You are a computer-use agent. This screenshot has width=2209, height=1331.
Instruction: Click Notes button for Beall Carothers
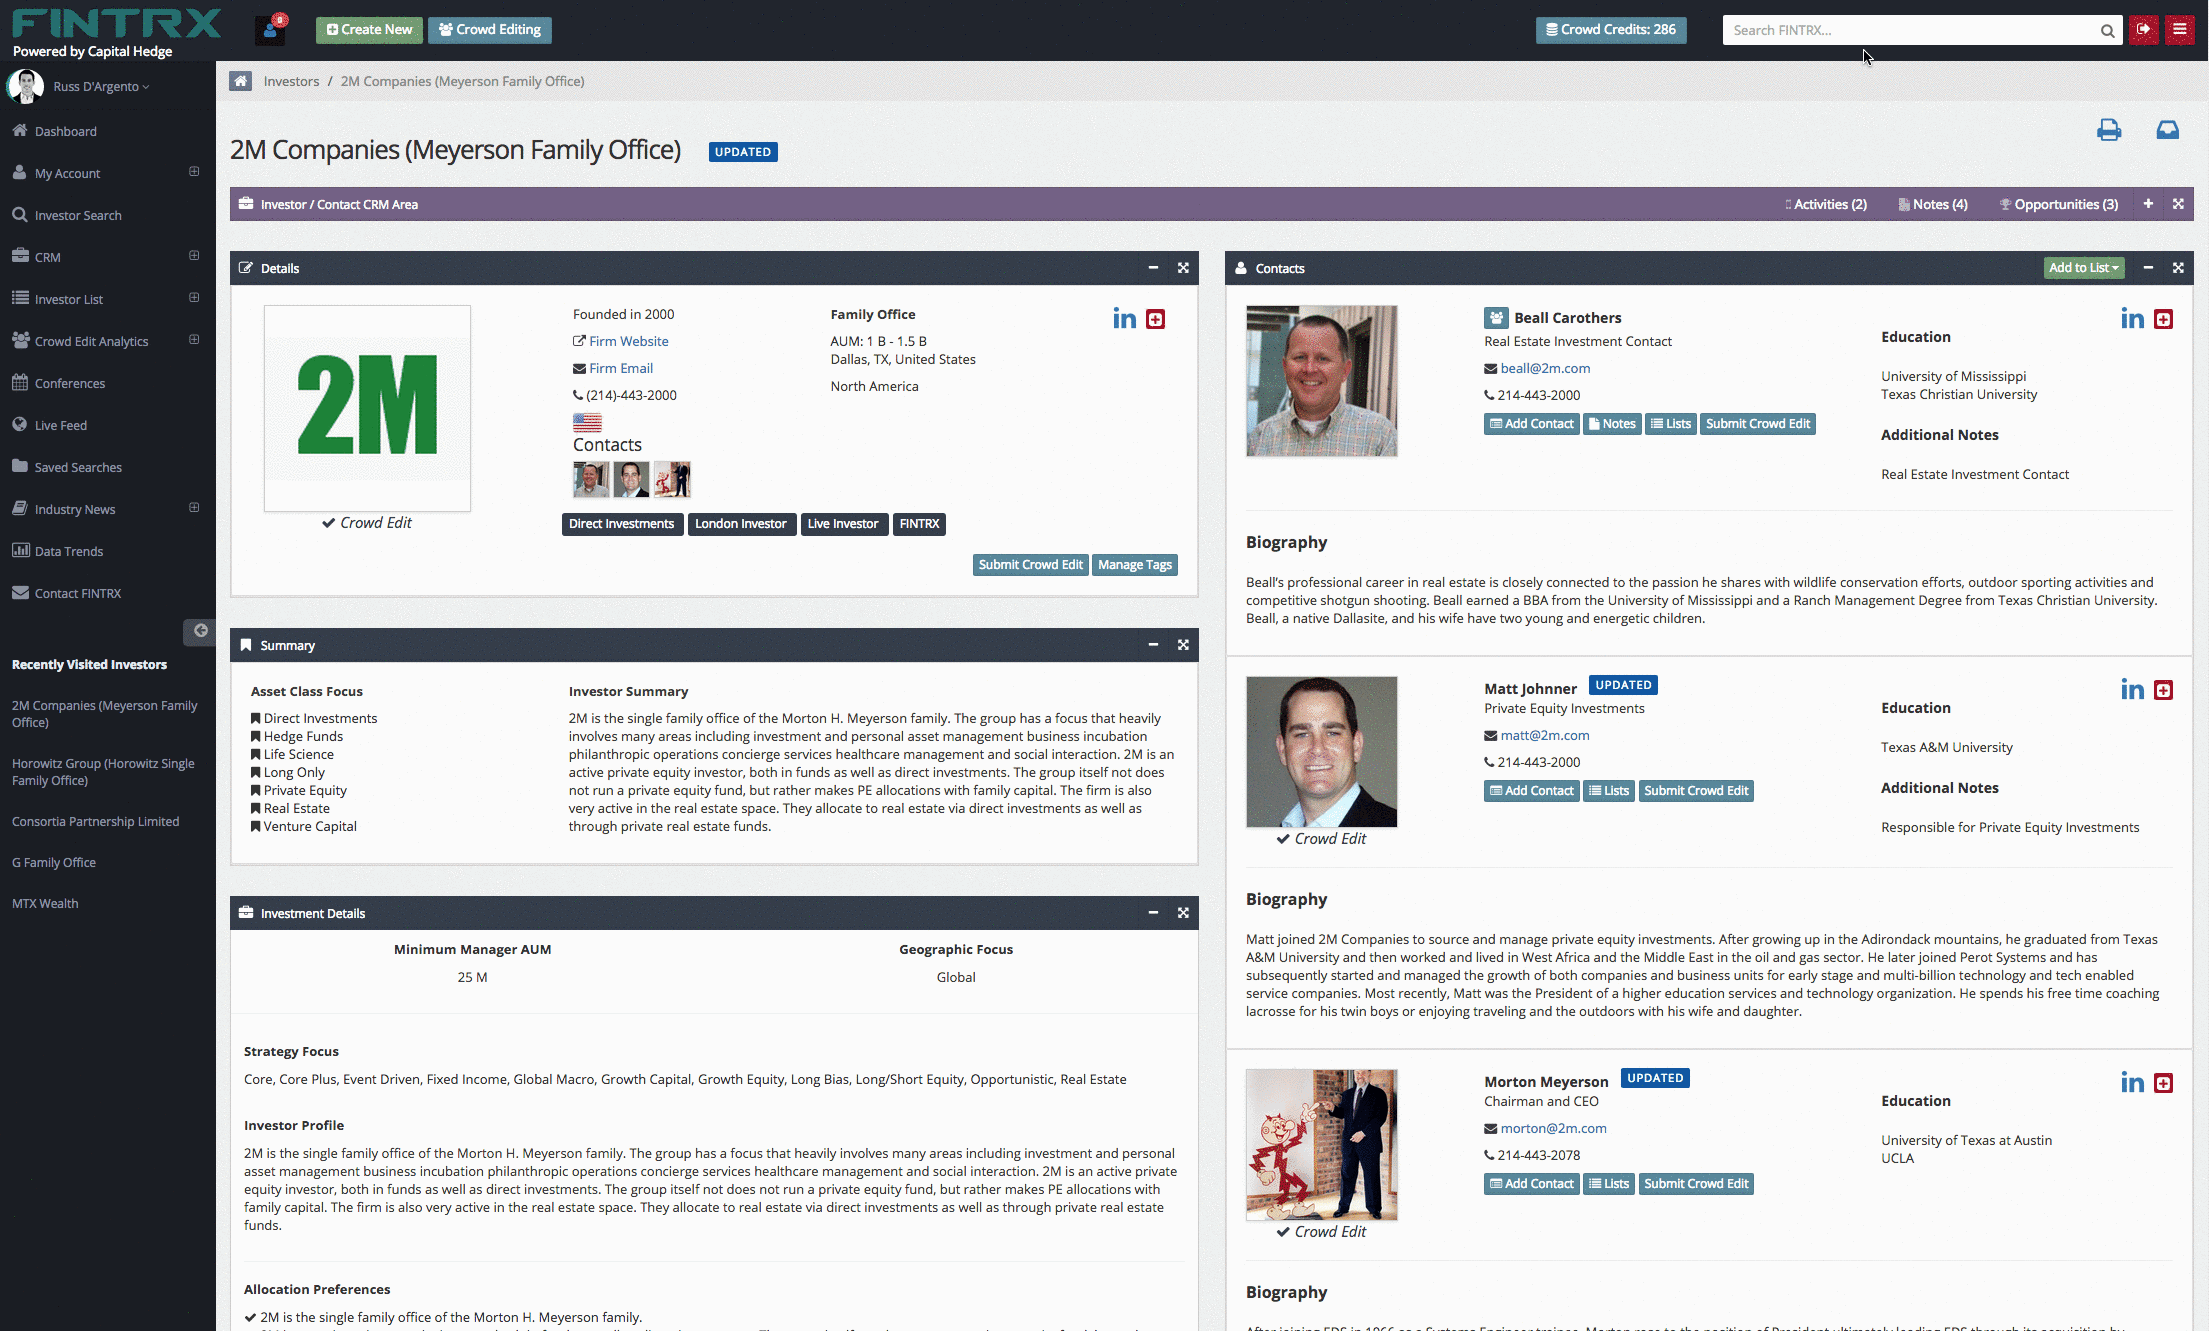[x=1612, y=424]
